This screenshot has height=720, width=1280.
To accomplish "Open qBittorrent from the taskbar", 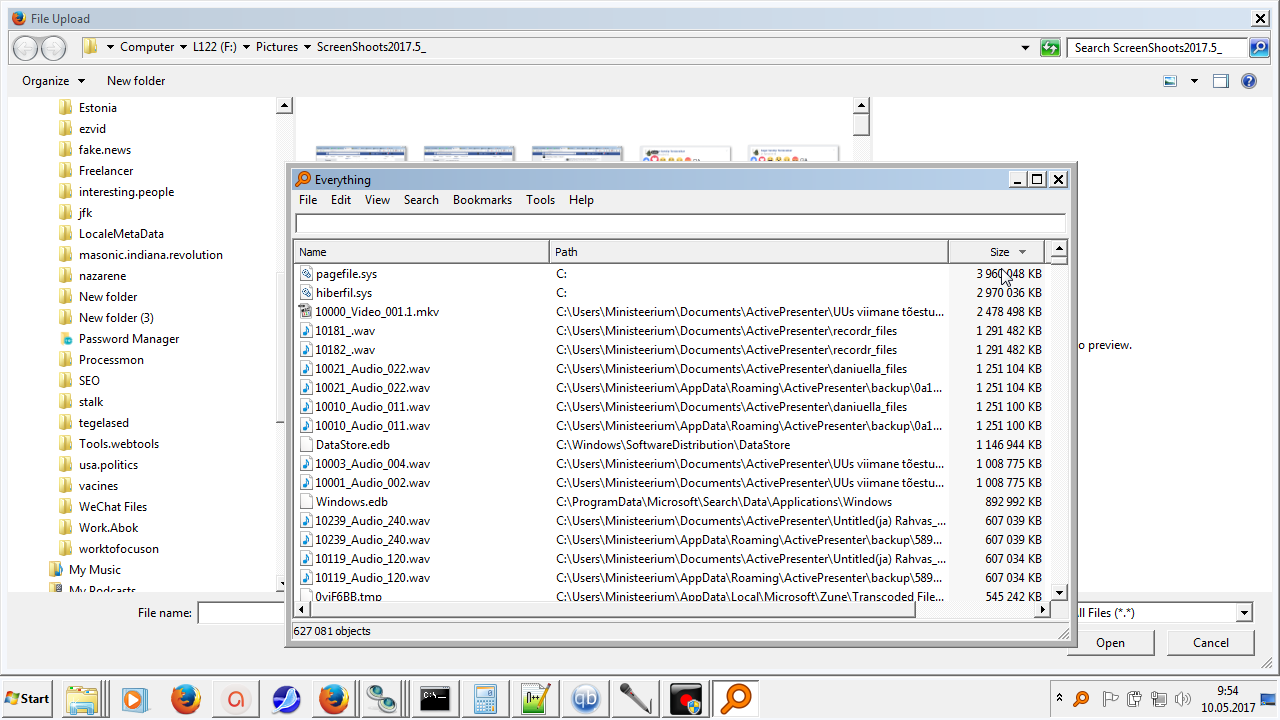I will point(586,699).
